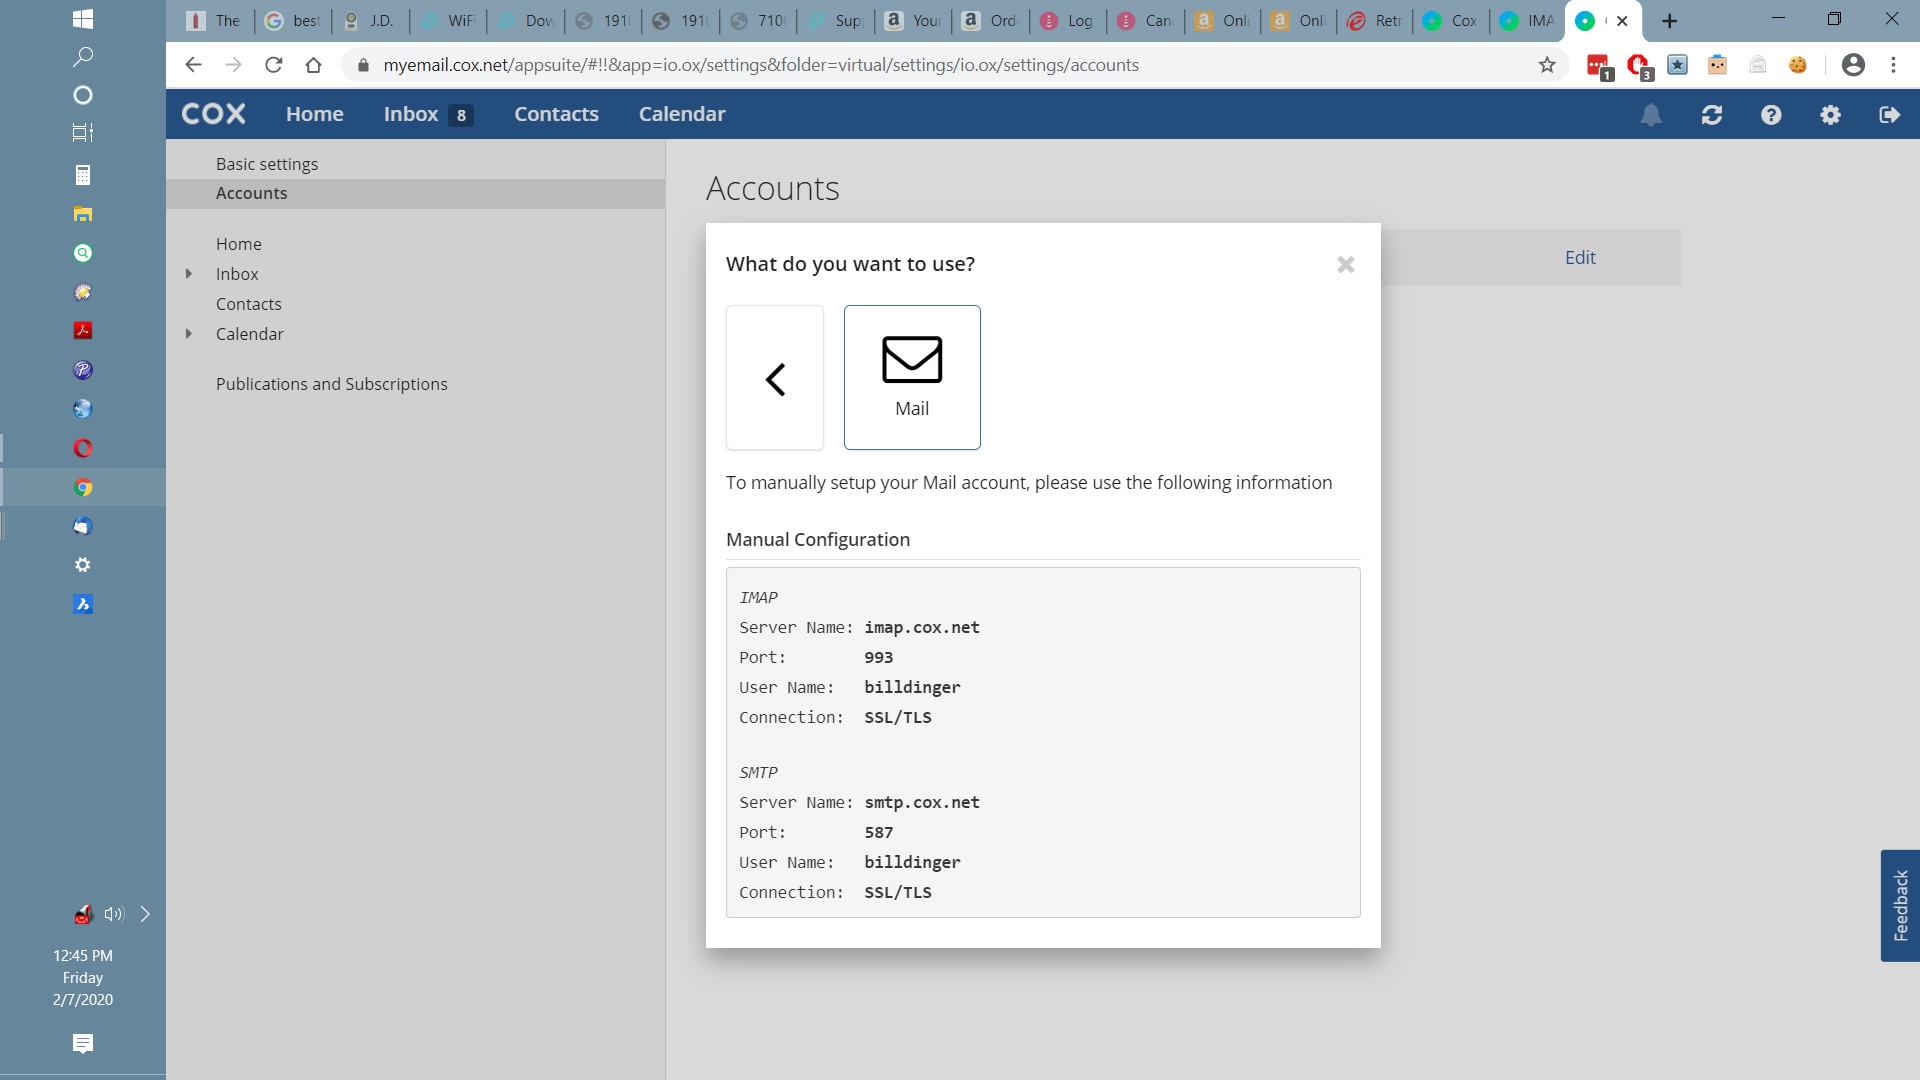The height and width of the screenshot is (1080, 1920).
Task: Select the Mail account tile
Action: click(x=912, y=378)
